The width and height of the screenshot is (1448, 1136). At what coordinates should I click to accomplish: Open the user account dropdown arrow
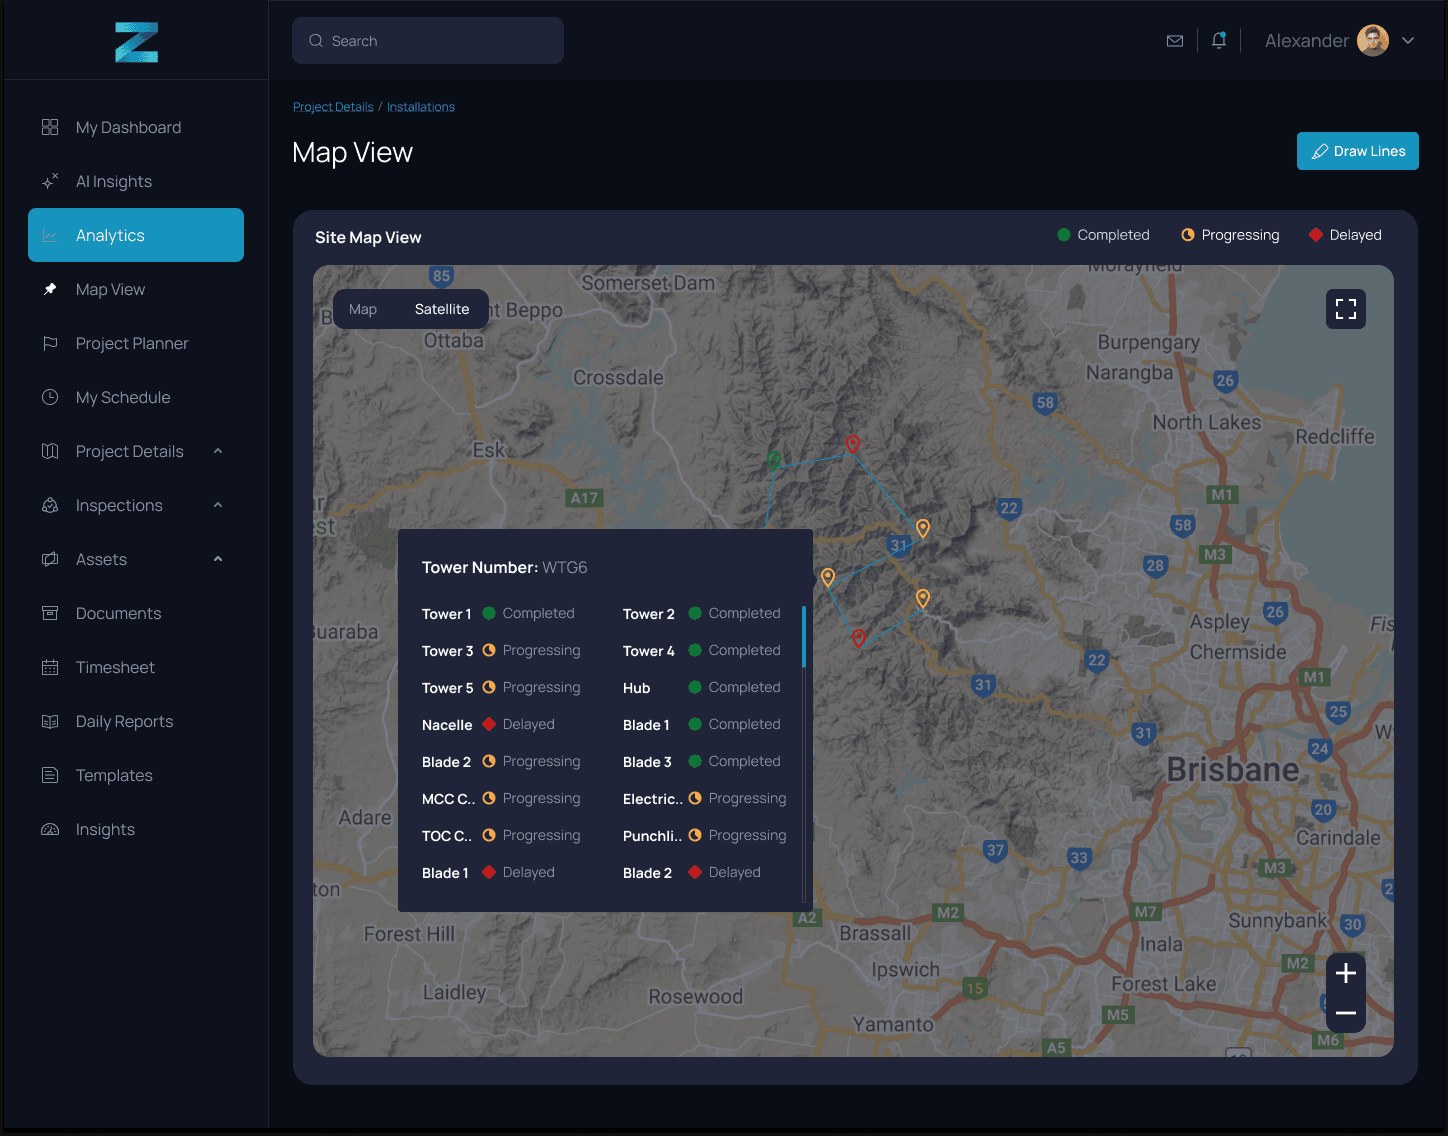[x=1408, y=41]
